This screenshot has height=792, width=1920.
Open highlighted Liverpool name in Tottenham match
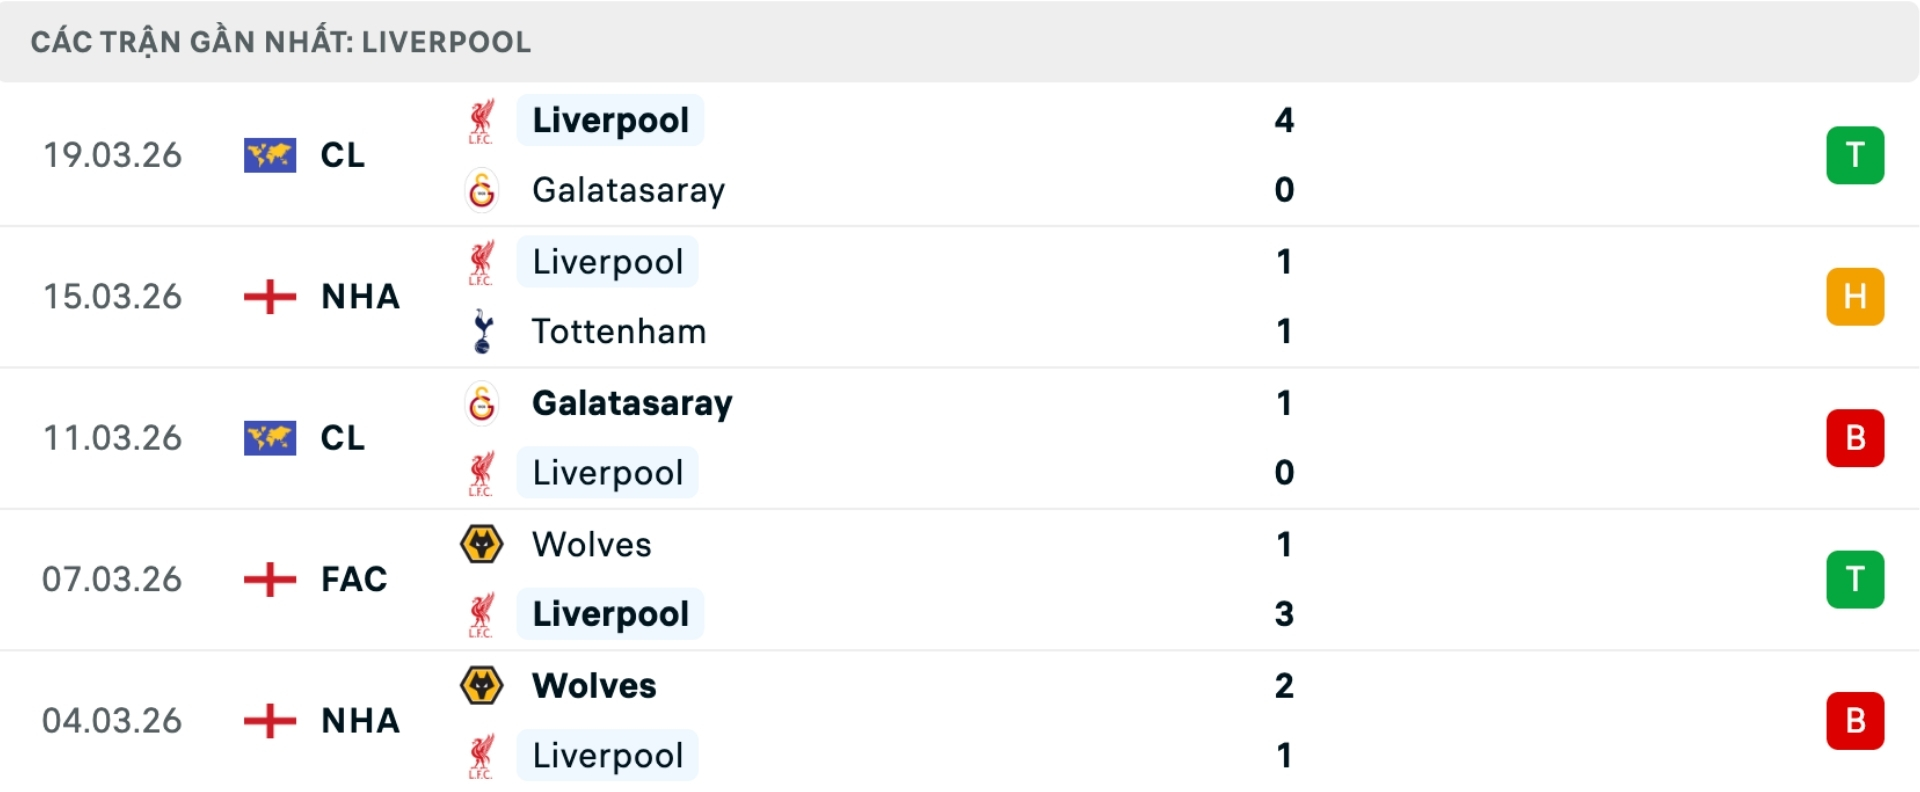pos(608,262)
